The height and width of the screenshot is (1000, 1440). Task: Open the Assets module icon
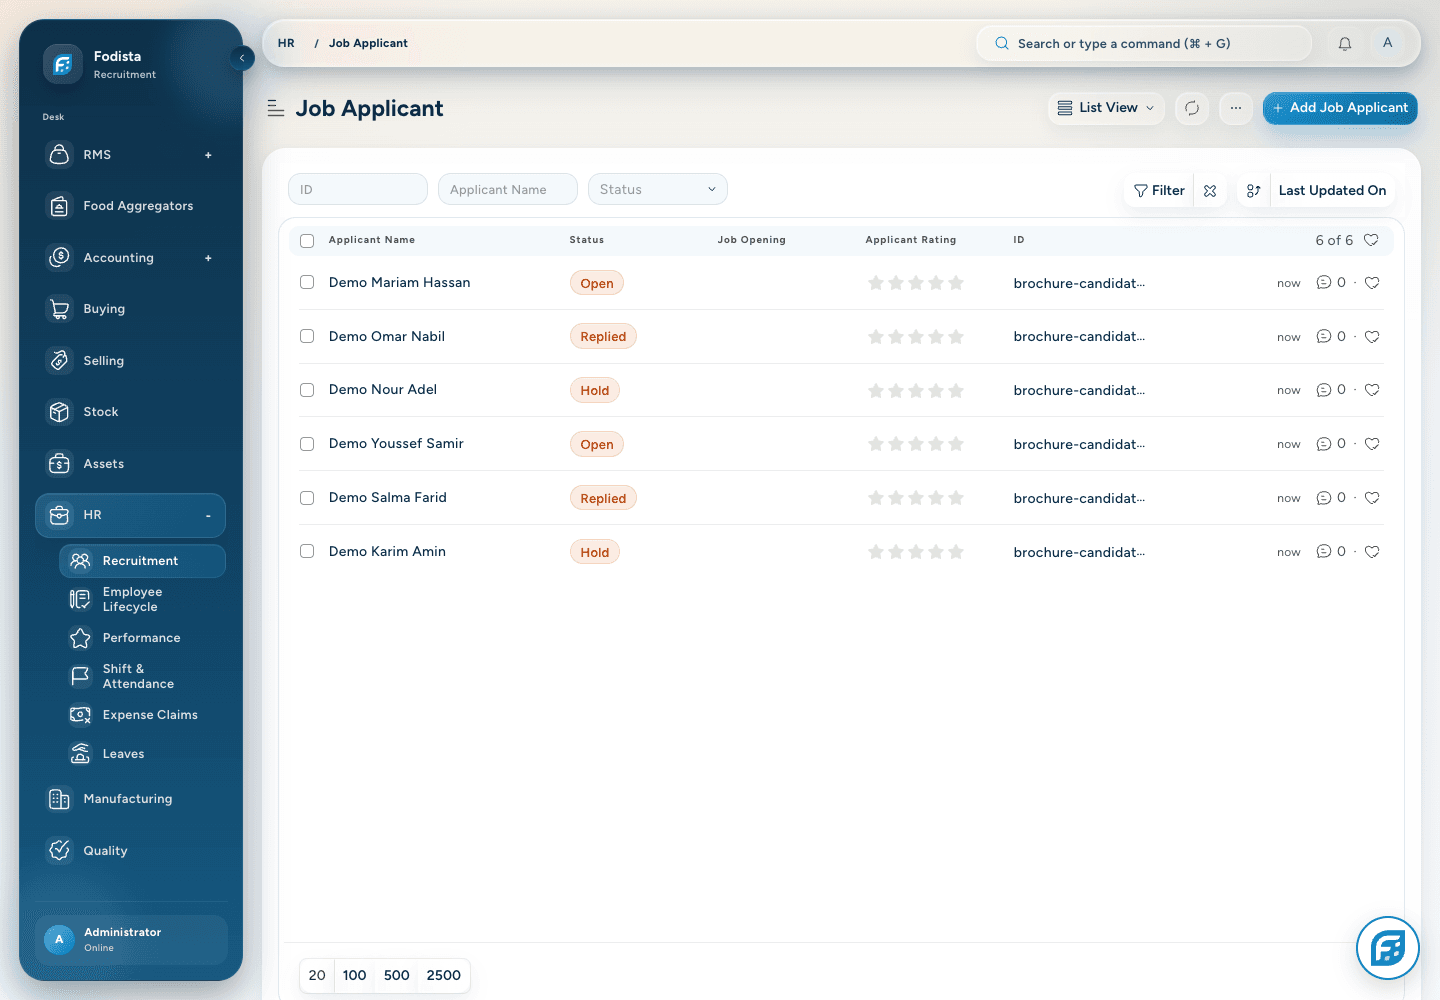point(60,464)
